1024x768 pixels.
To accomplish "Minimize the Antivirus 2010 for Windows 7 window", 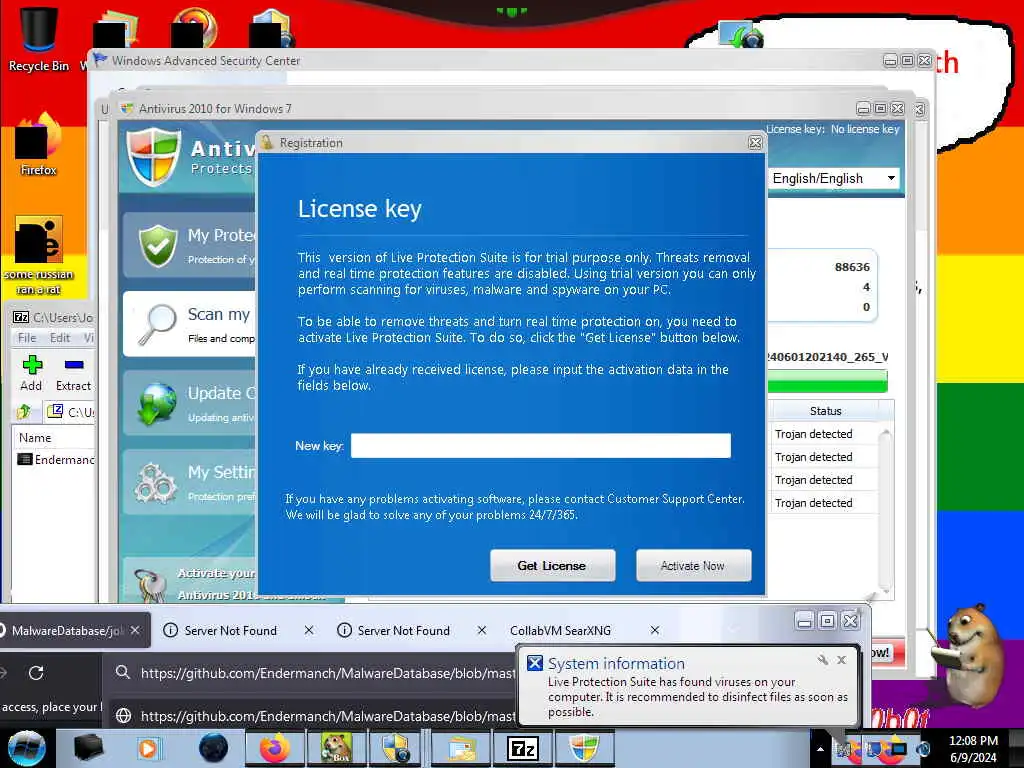I will [863, 108].
